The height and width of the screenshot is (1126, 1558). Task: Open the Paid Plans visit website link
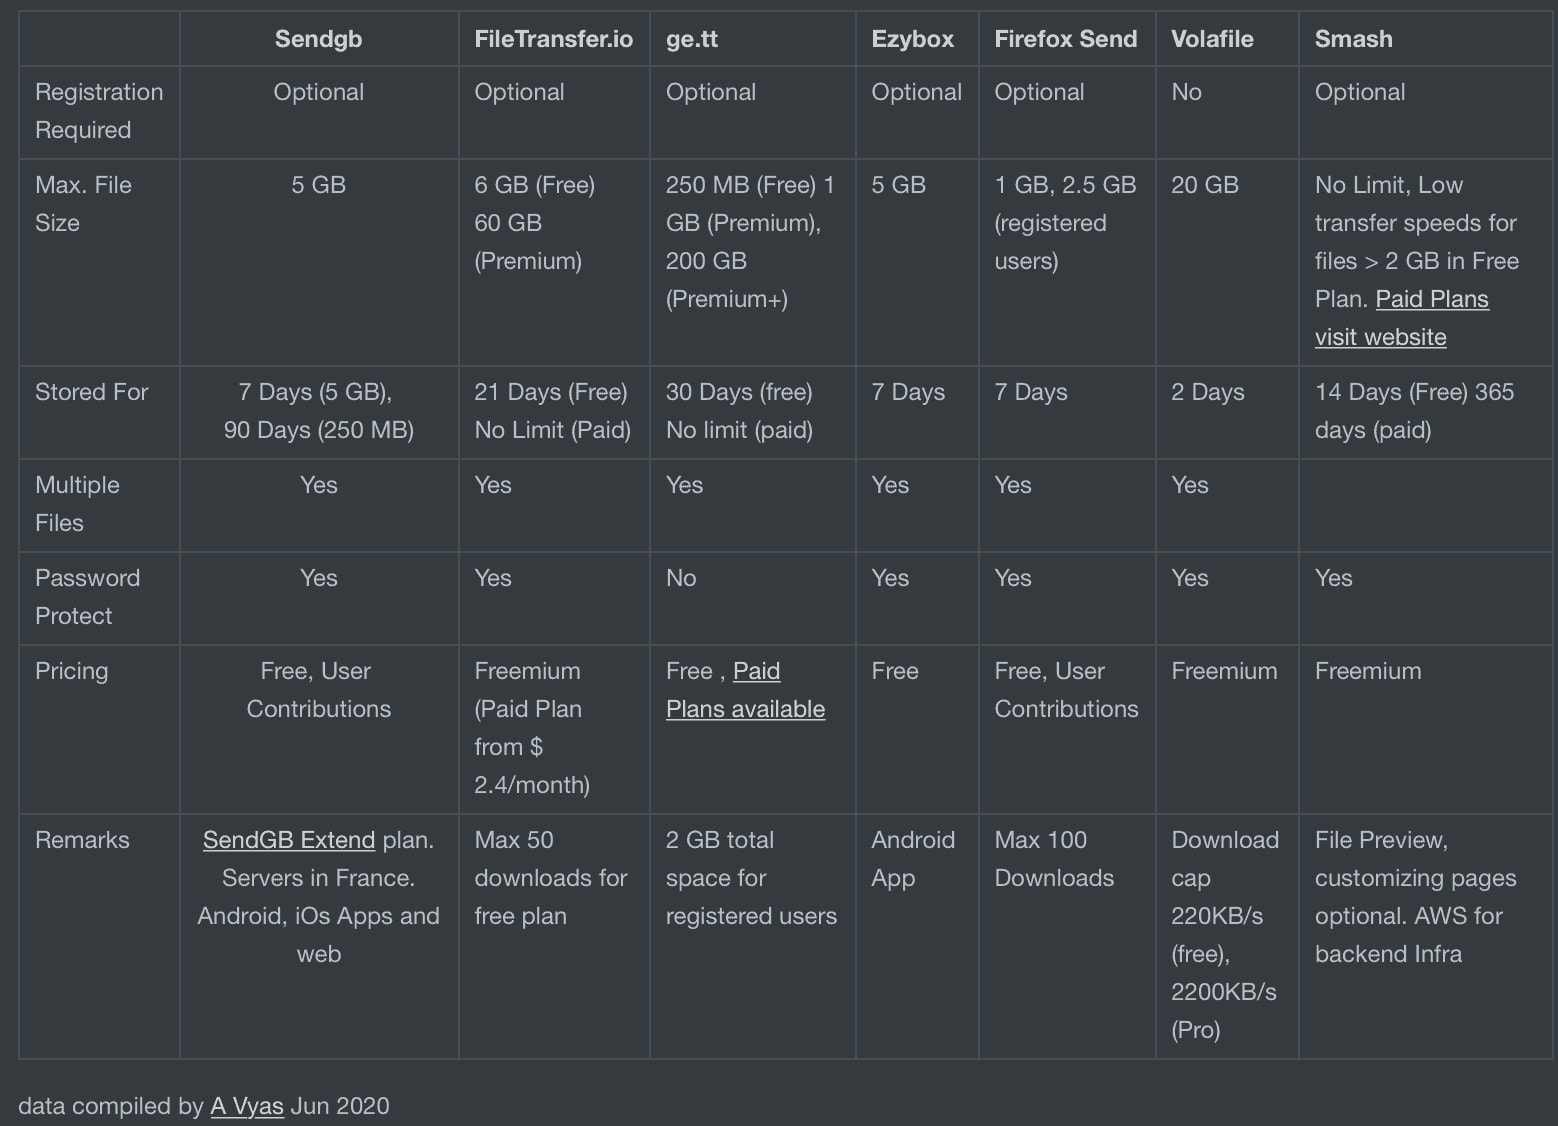(x=1402, y=318)
